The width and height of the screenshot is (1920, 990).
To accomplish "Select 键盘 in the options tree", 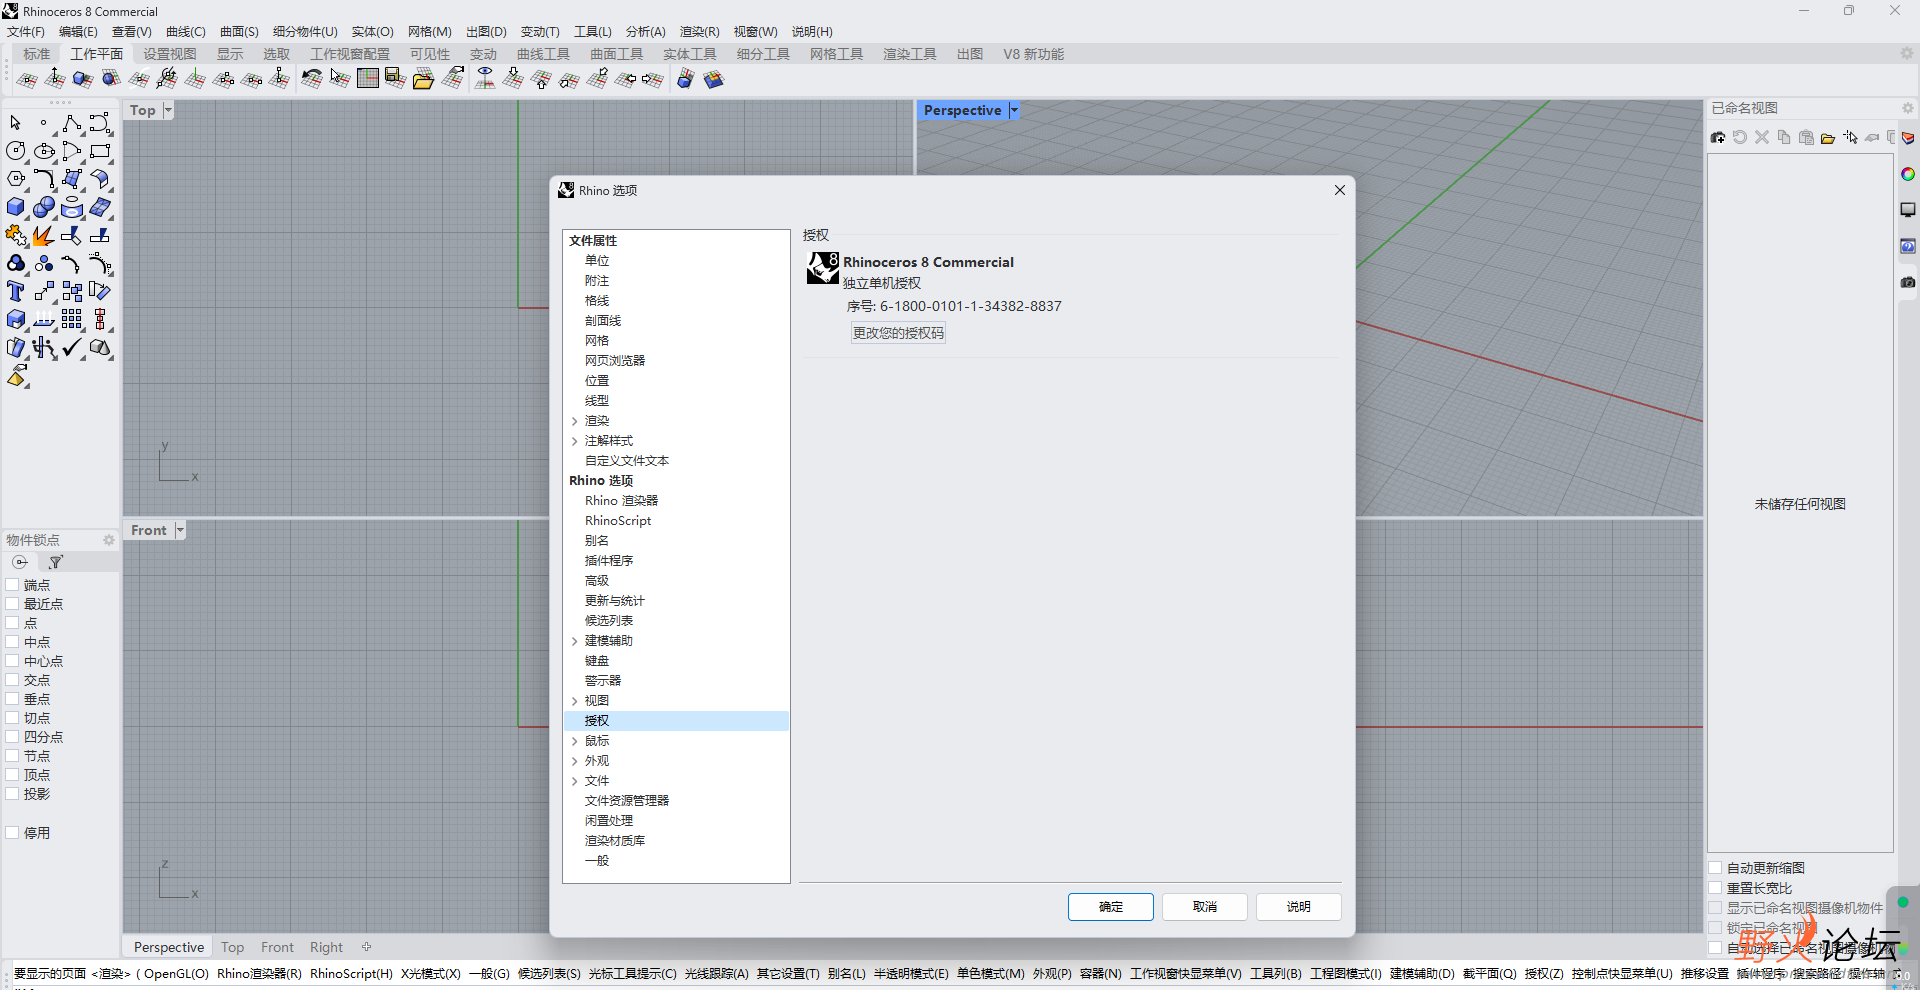I will [597, 661].
